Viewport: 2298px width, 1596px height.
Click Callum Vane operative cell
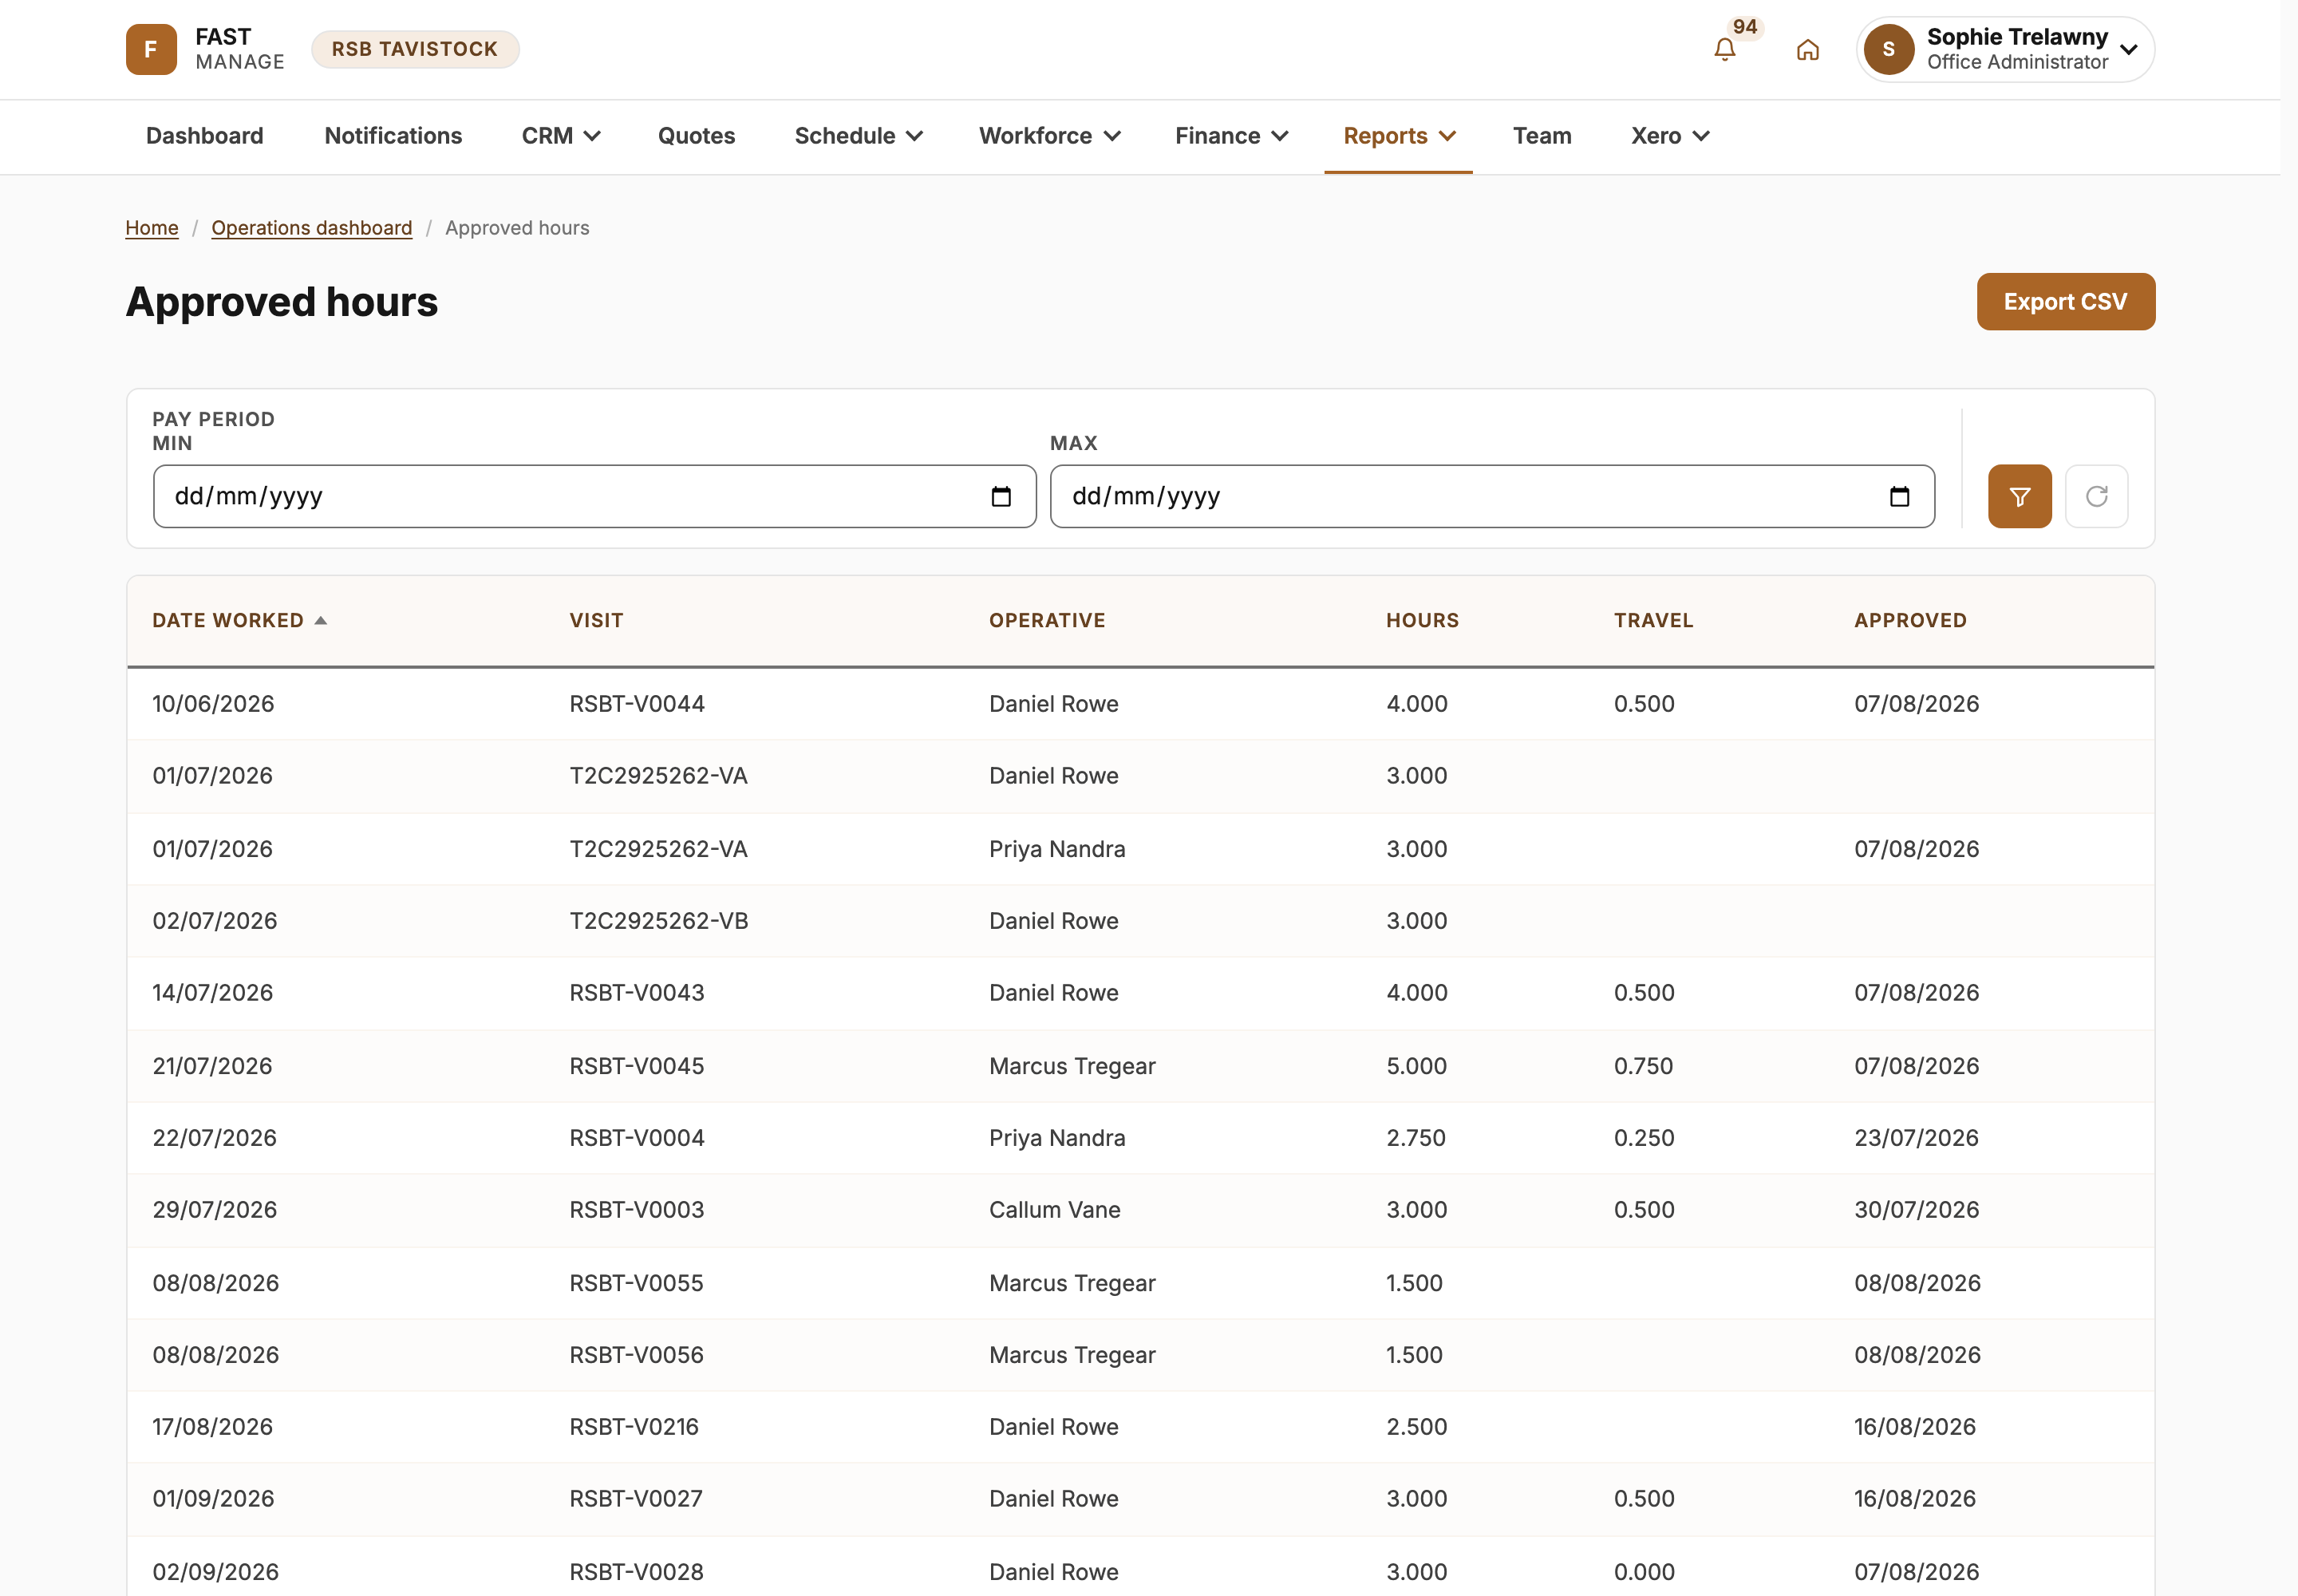[x=1054, y=1210]
